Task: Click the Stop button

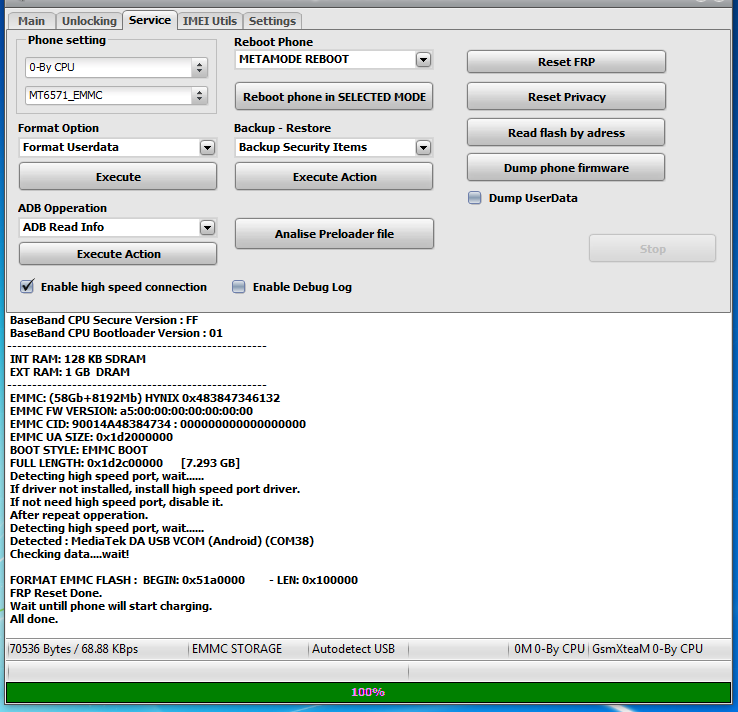Action: coord(652,249)
